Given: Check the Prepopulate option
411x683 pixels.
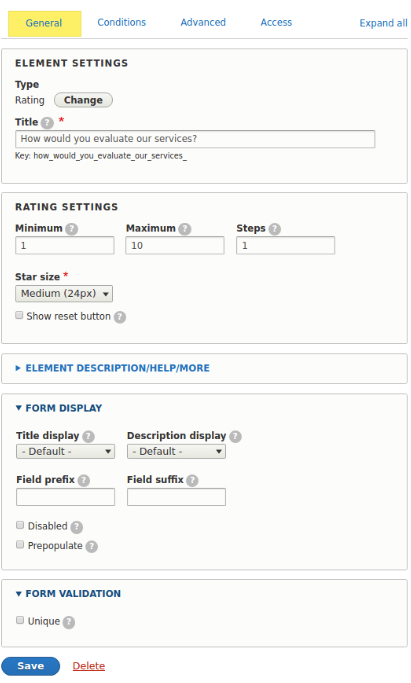Looking at the screenshot, I should [20, 545].
